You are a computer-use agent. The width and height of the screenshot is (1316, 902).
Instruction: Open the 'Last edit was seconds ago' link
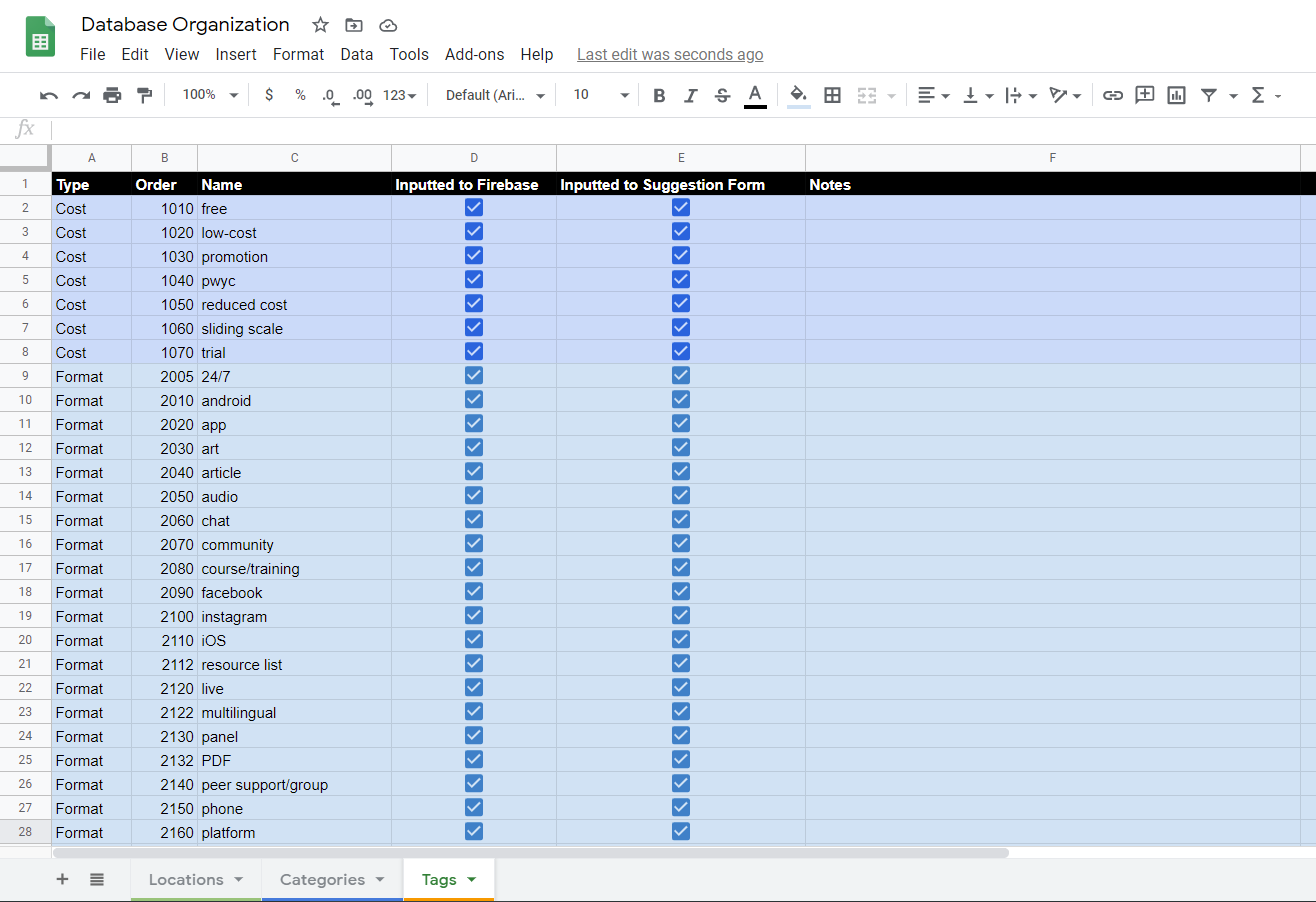670,54
